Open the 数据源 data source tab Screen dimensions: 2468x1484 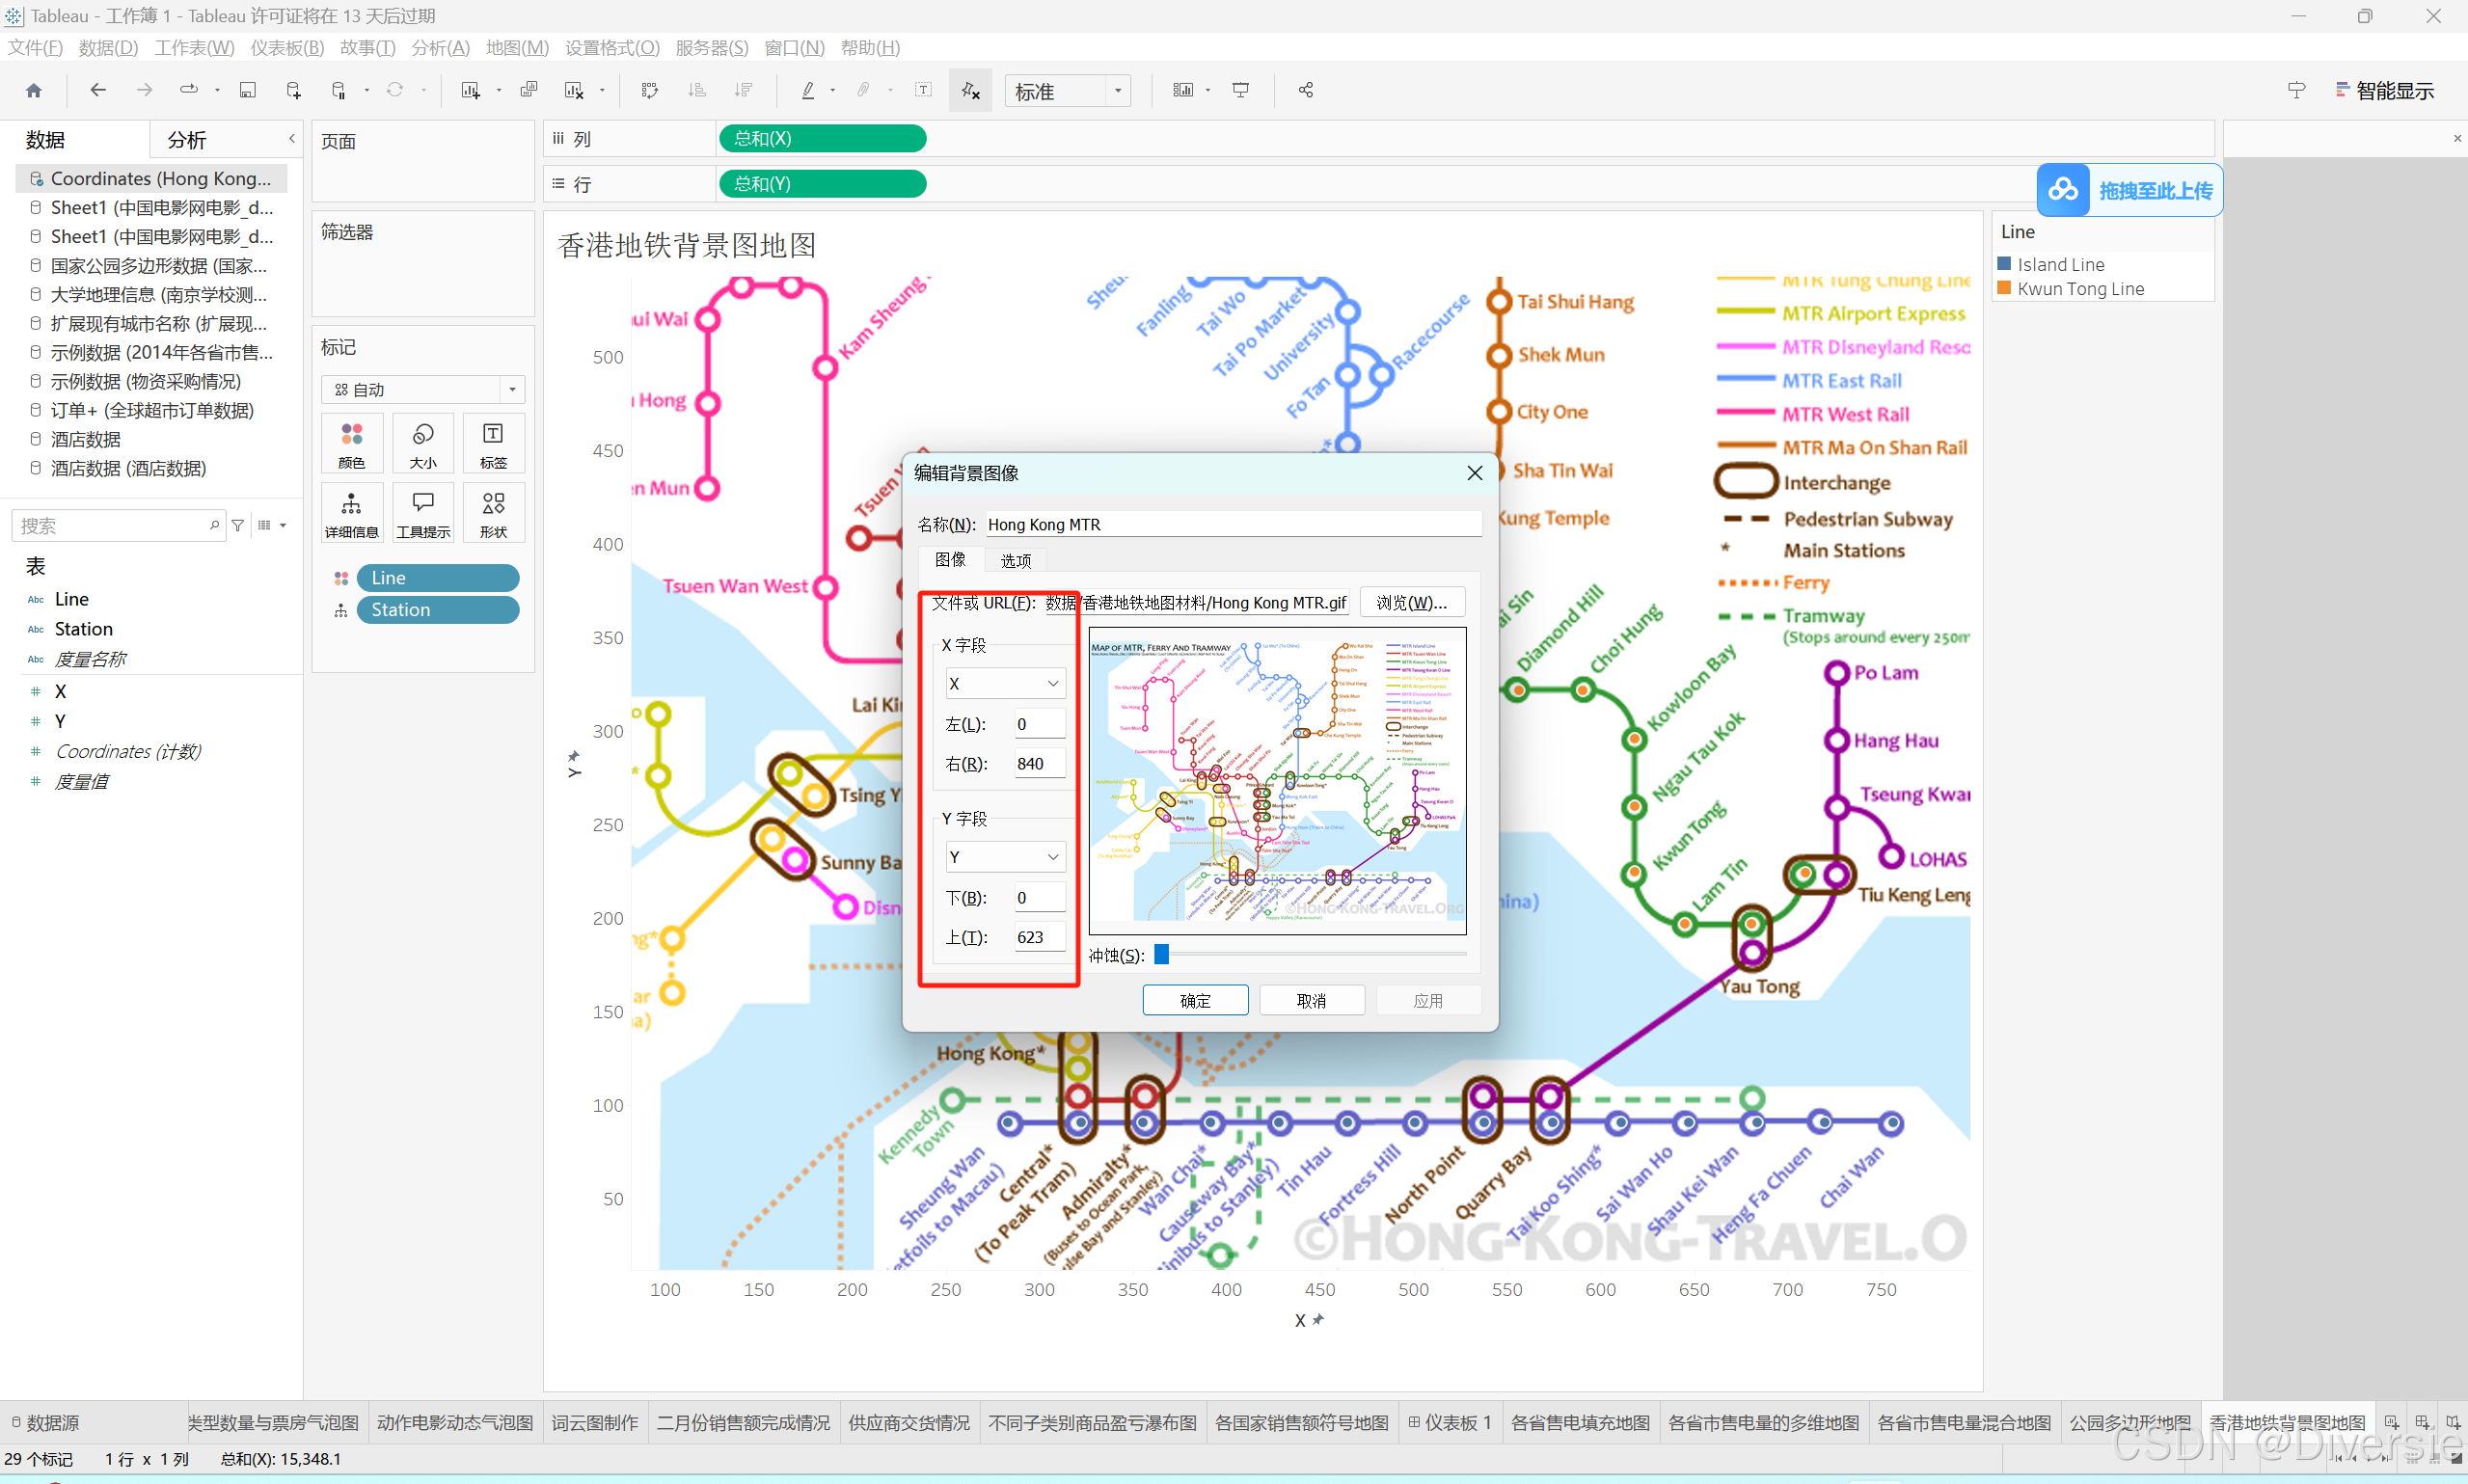(45, 1423)
